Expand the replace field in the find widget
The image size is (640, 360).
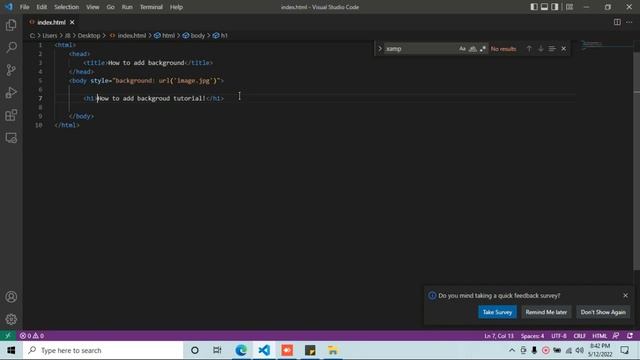click(380, 49)
